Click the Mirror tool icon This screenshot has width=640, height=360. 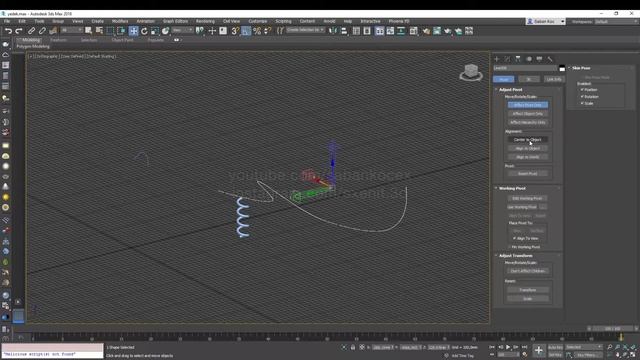333,31
